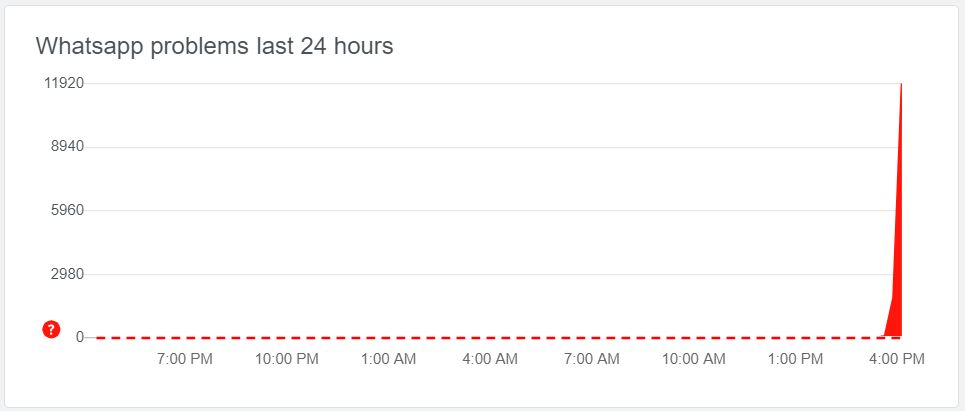
Task: Select the 4:00 PM time label
Action: 897,359
